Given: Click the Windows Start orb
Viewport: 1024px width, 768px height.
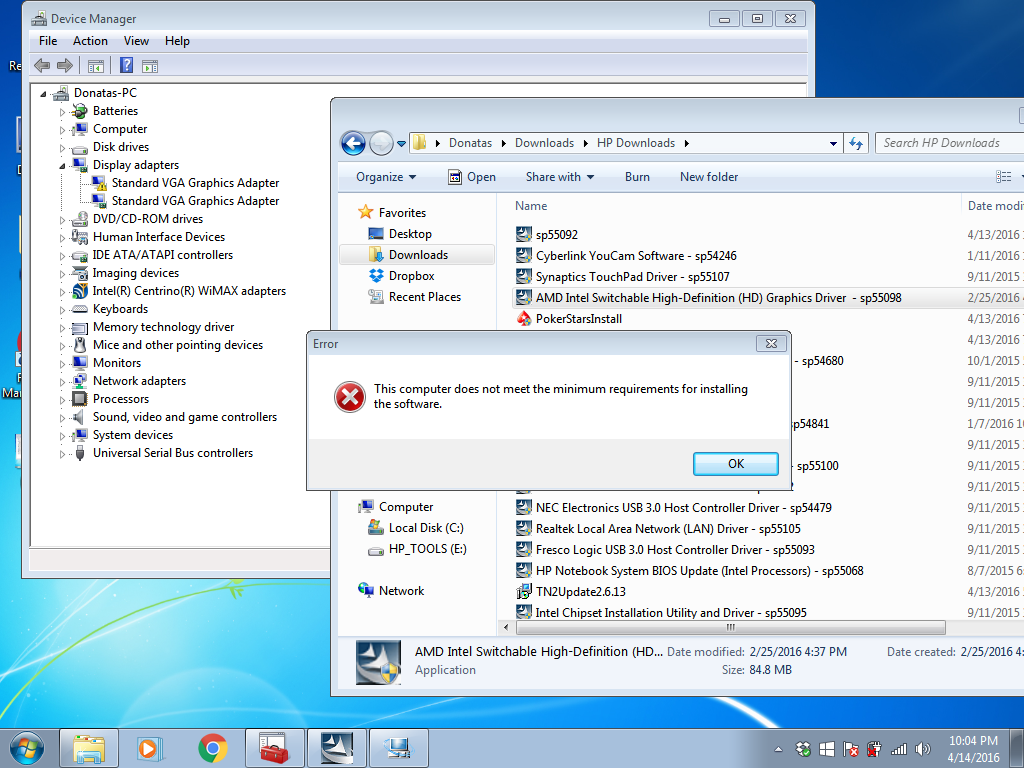Looking at the screenshot, I should pos(26,747).
